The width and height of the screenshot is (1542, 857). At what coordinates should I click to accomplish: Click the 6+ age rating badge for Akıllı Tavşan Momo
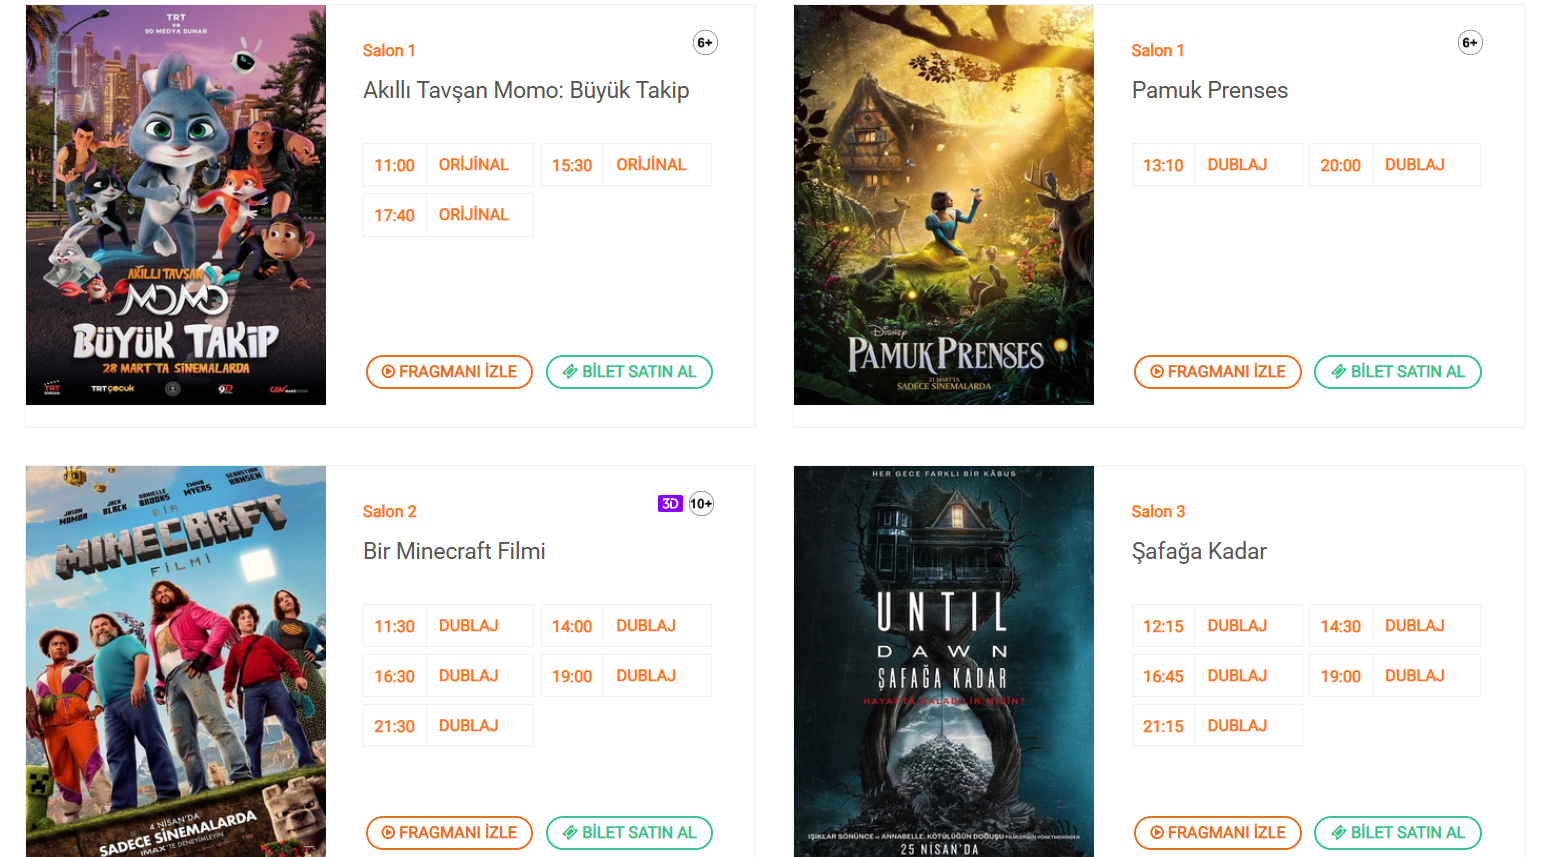tap(705, 43)
